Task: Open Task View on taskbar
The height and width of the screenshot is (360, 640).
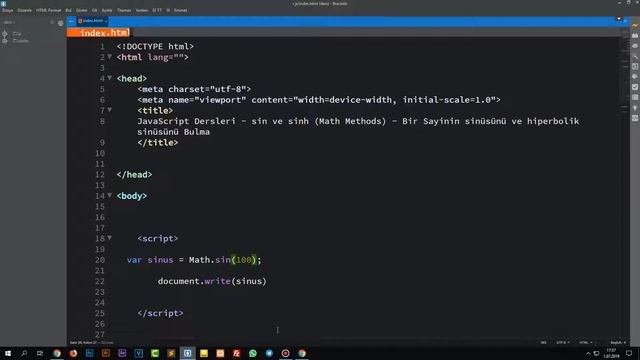Action: [x=40, y=353]
